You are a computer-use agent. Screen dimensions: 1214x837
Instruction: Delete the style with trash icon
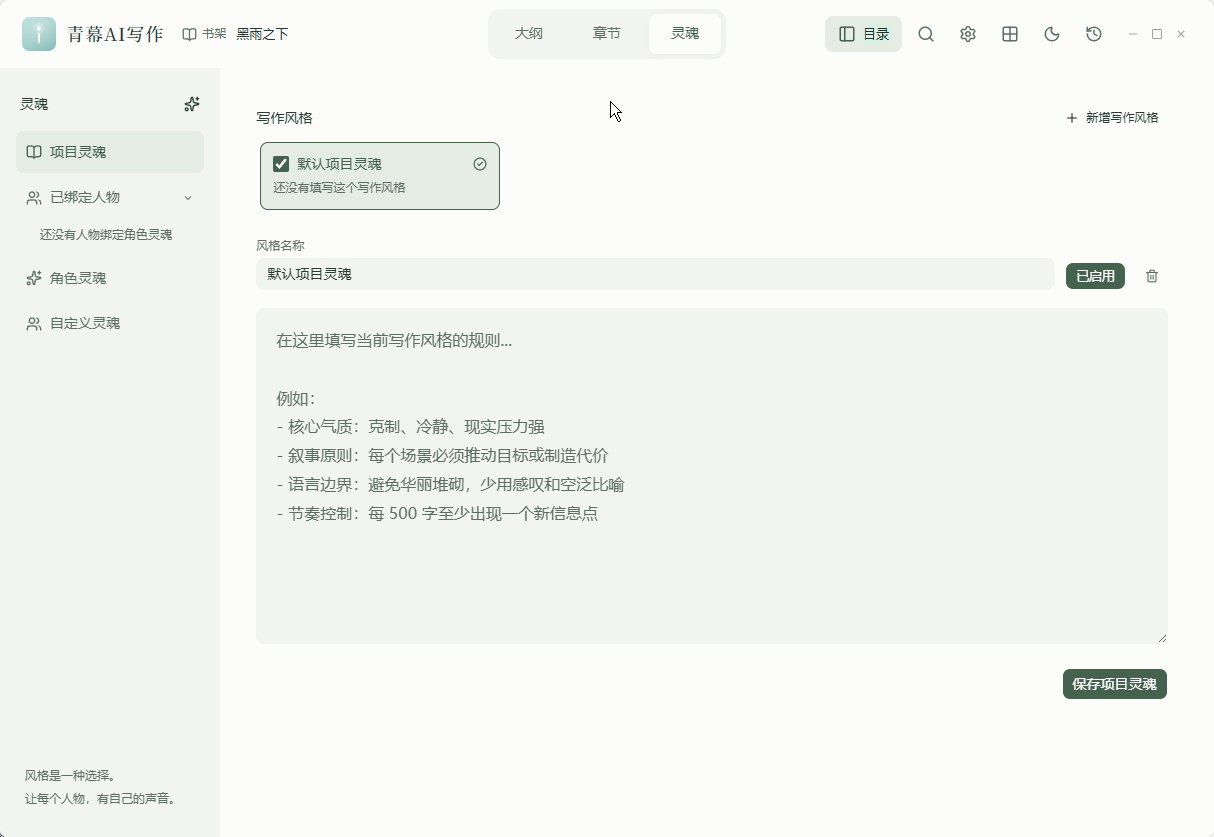point(1152,276)
